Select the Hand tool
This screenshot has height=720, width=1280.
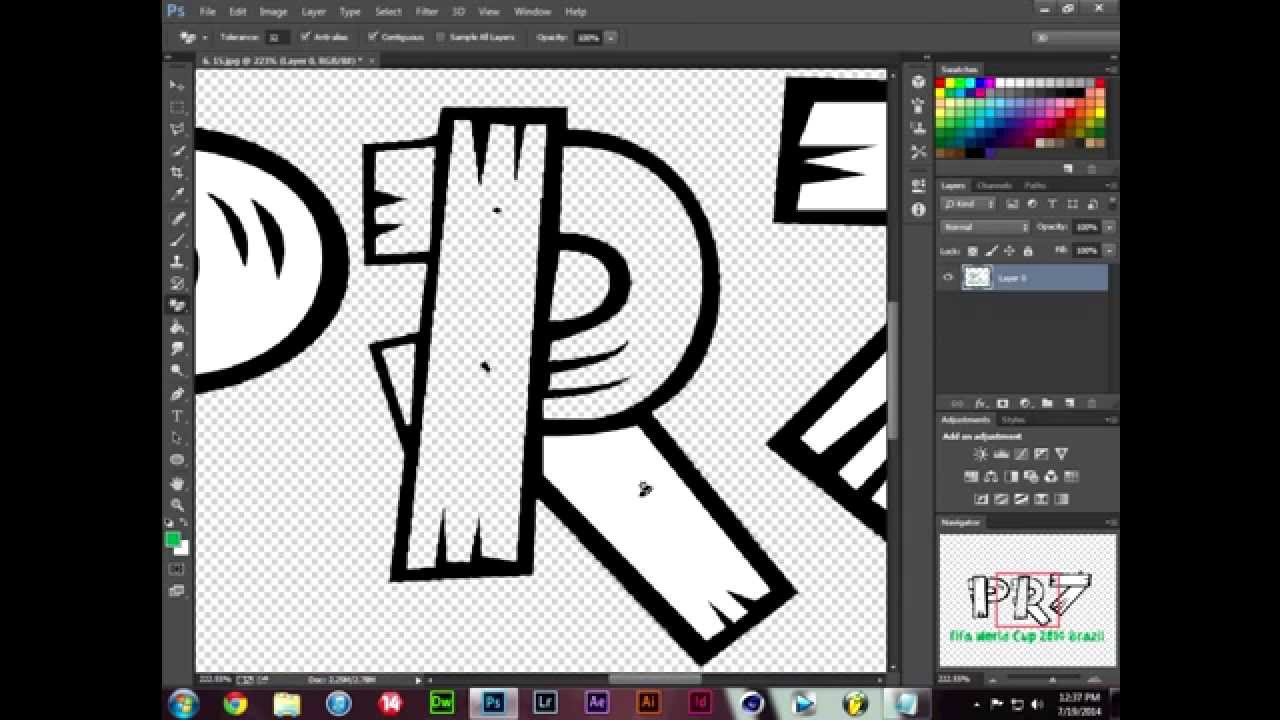[x=177, y=483]
